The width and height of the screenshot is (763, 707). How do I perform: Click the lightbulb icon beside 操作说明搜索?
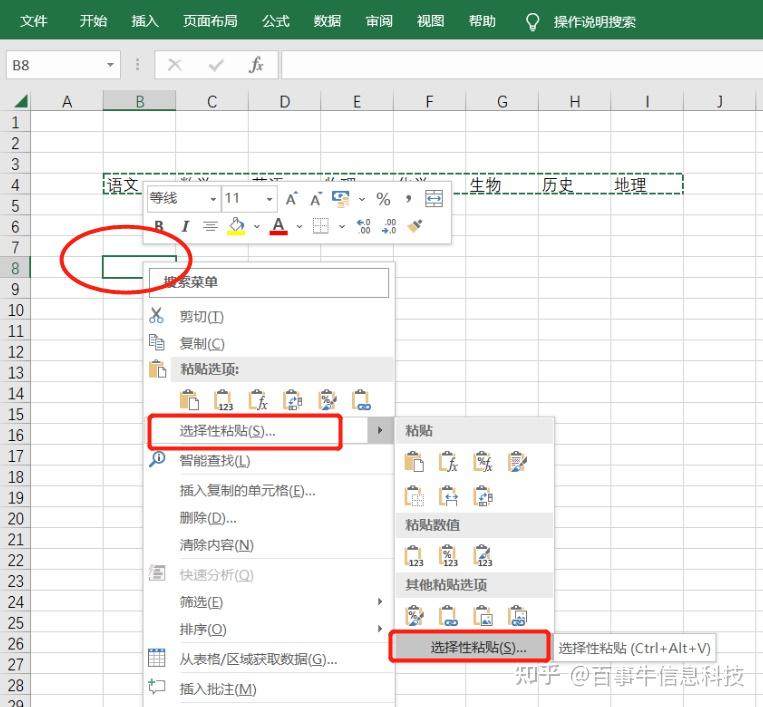532,21
